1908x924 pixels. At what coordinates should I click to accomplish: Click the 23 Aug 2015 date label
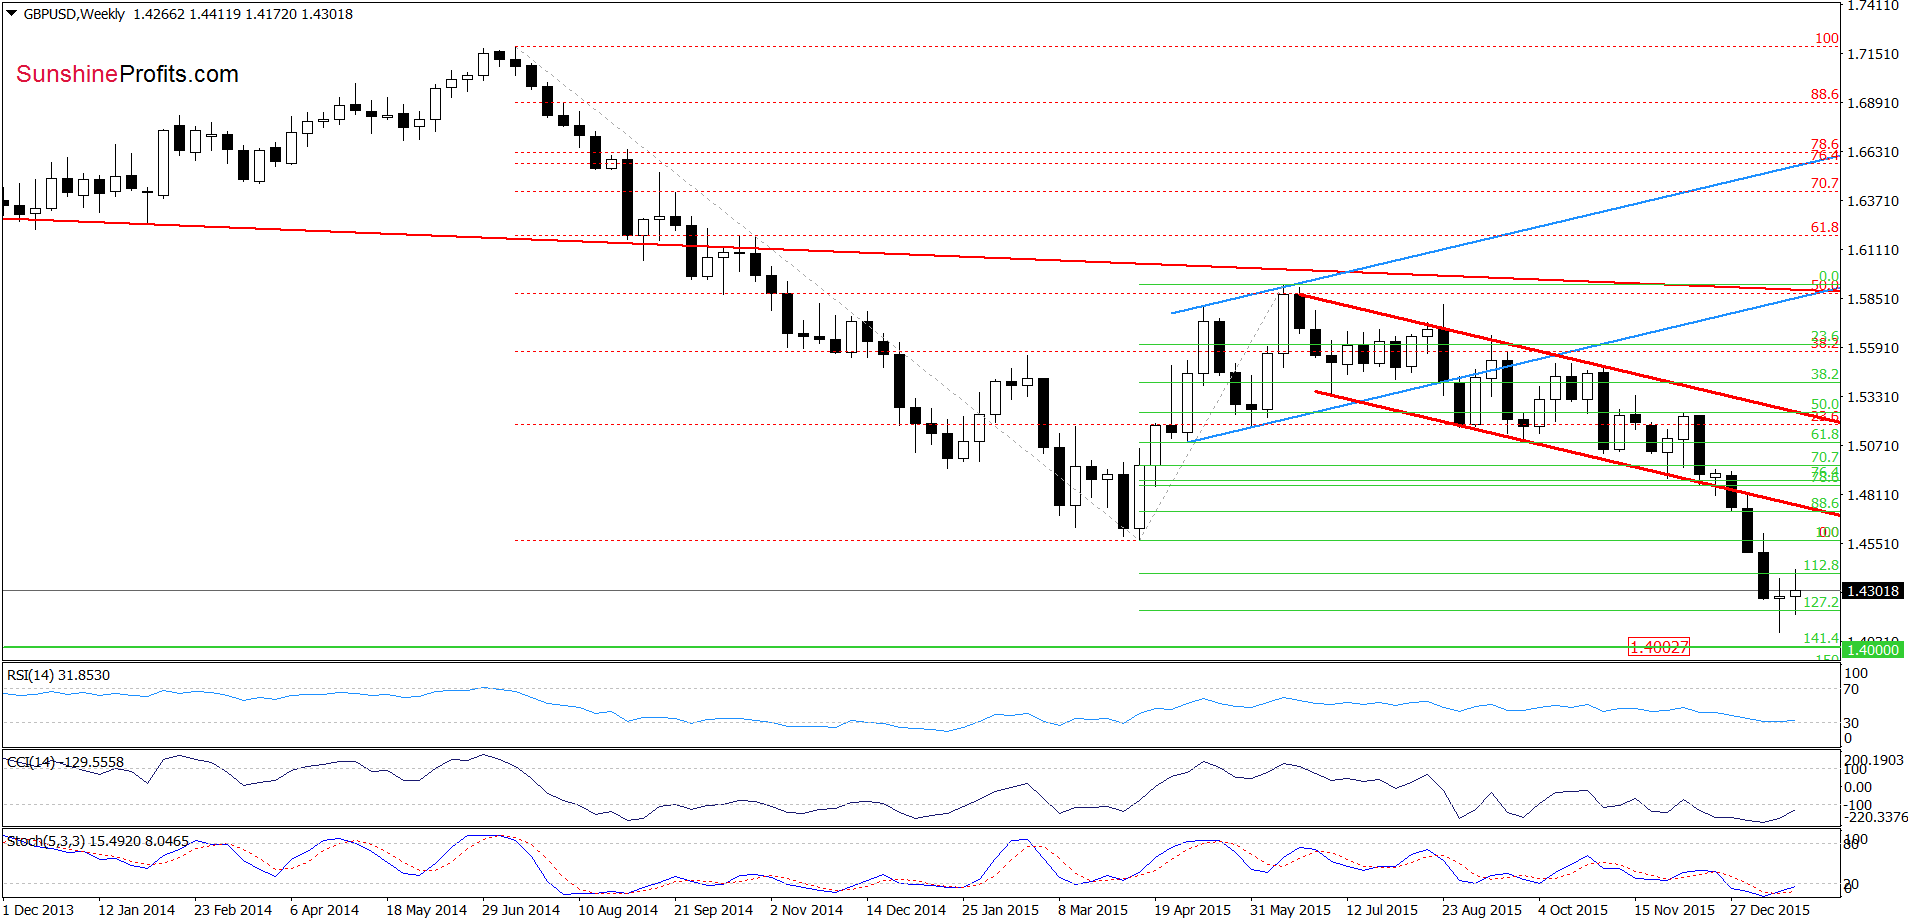(1482, 910)
